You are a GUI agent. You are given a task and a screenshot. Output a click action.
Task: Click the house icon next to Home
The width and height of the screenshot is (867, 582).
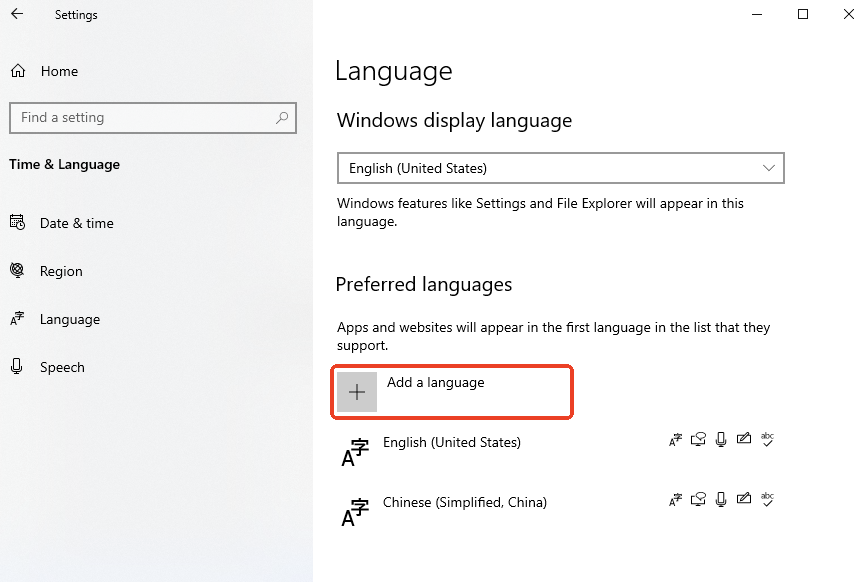point(18,71)
